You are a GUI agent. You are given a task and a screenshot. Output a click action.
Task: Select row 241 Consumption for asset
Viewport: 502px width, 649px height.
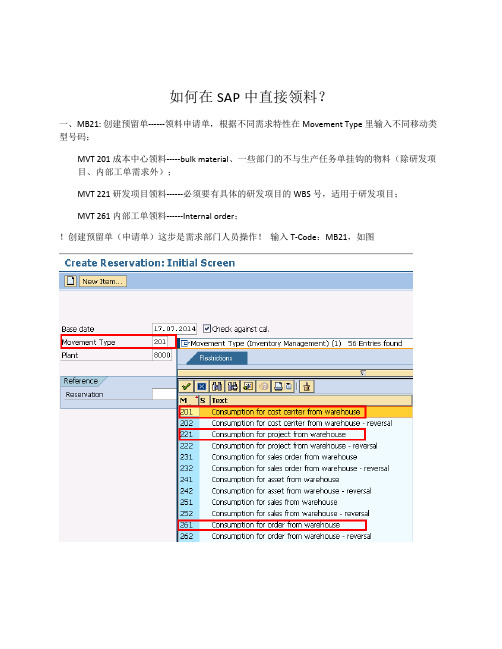pos(295,479)
